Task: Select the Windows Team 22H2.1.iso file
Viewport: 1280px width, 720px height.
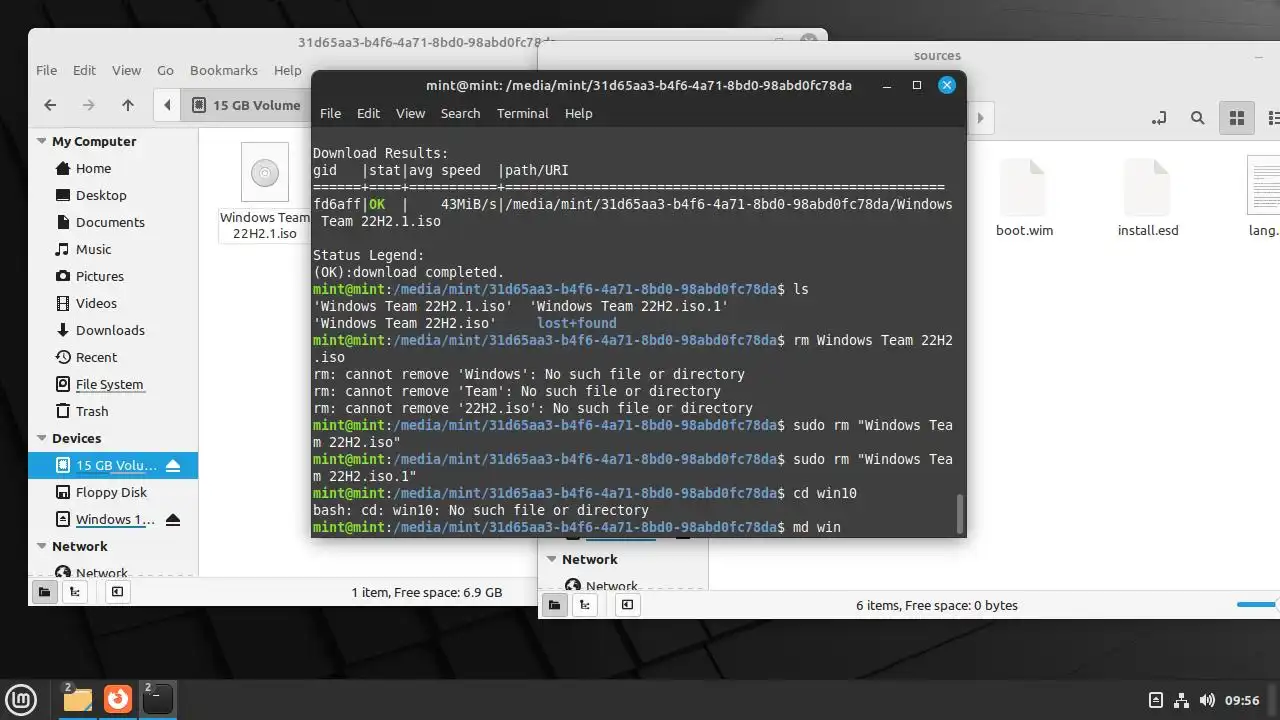Action: pos(265,192)
